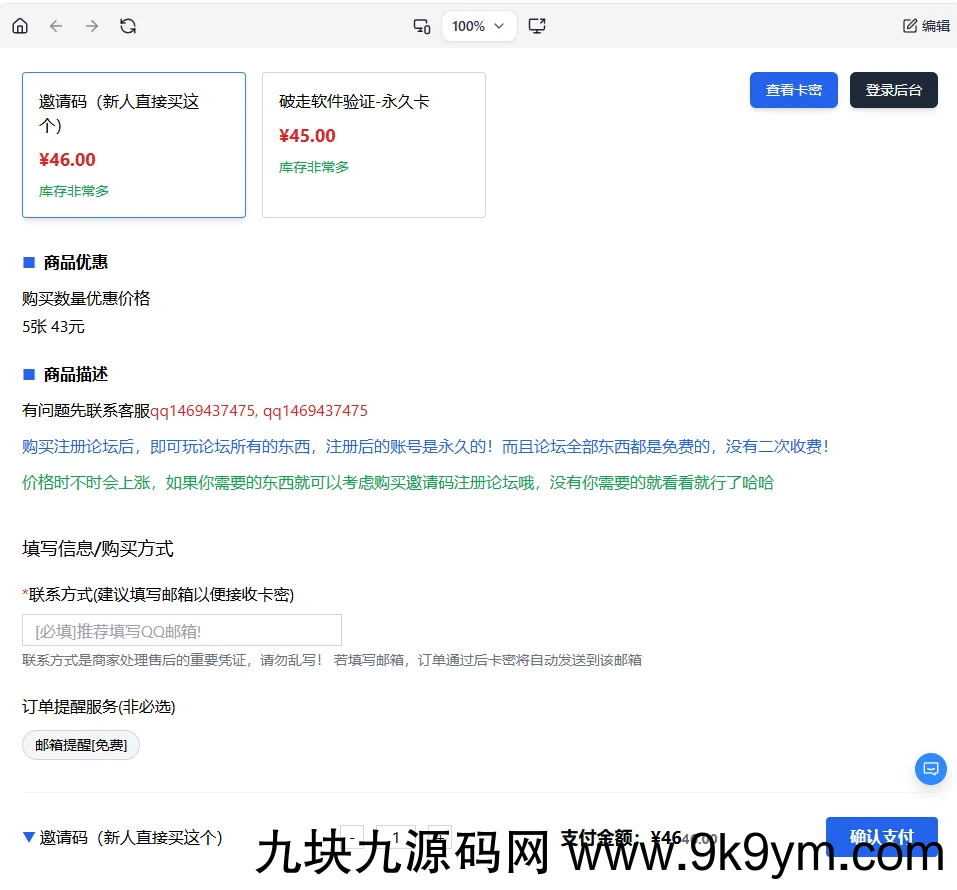Click the contact info input field

coord(182,630)
